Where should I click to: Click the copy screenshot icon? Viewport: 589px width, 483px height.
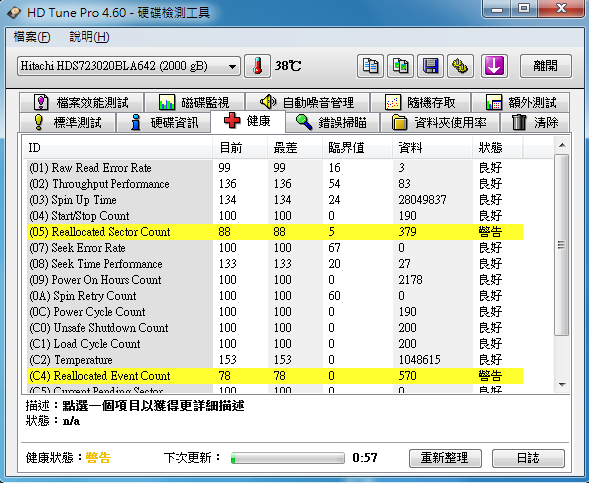pos(400,66)
